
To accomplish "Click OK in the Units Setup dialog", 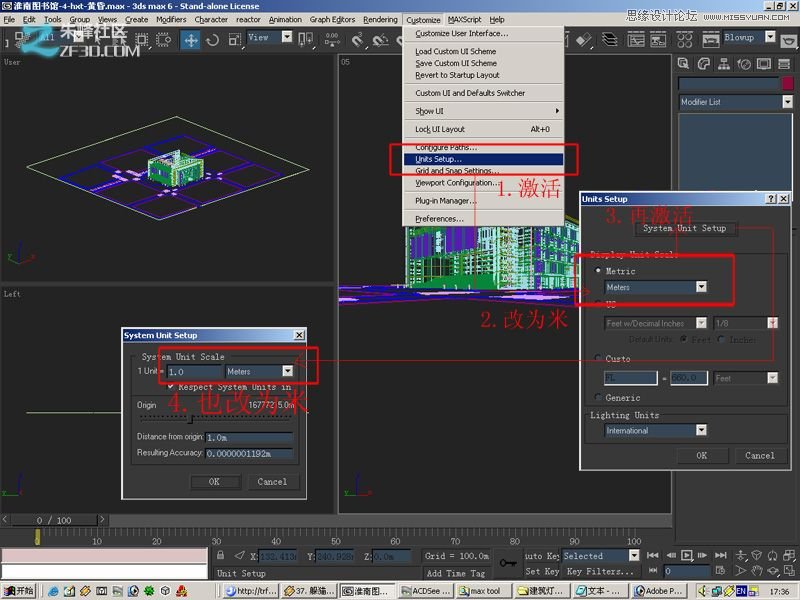I will click(x=703, y=455).
